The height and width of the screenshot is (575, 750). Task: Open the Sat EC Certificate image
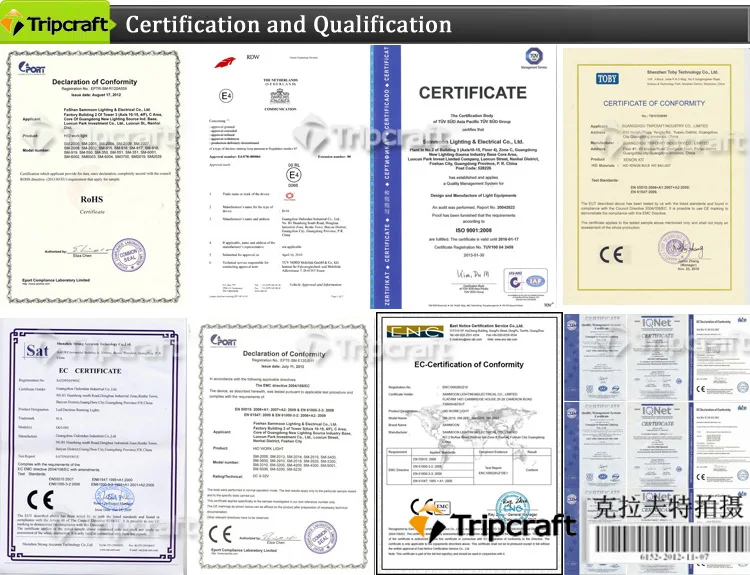pyautogui.click(x=93, y=446)
